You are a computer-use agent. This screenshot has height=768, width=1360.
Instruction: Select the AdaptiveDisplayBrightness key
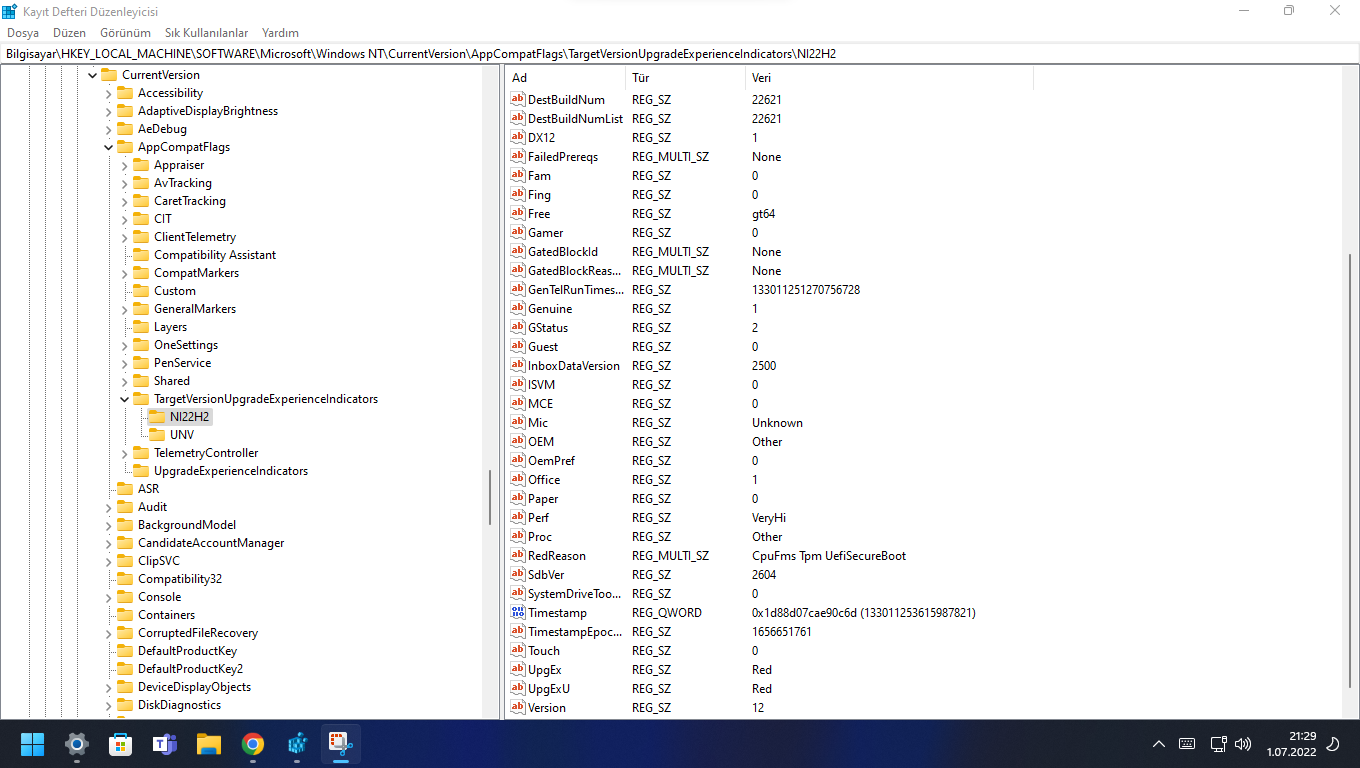tap(208, 111)
